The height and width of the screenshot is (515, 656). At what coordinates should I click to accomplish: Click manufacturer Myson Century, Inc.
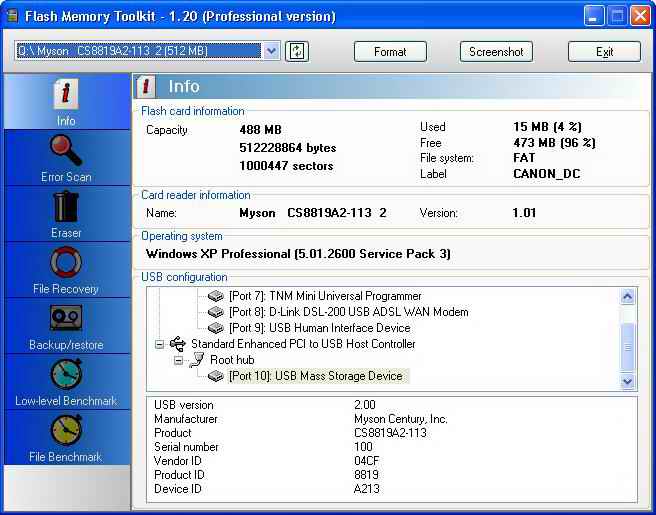tap(401, 419)
